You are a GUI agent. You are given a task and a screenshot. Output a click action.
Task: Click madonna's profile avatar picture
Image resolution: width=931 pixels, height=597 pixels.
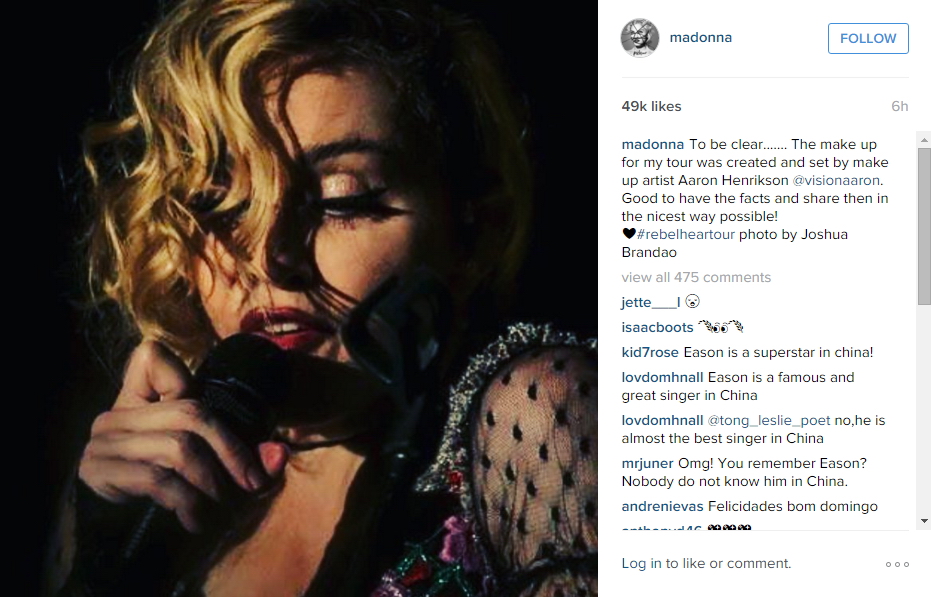click(x=639, y=38)
